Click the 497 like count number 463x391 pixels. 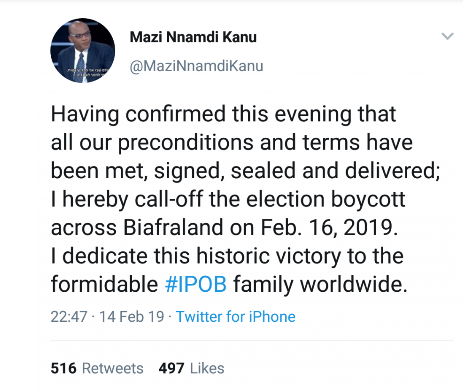(x=171, y=368)
